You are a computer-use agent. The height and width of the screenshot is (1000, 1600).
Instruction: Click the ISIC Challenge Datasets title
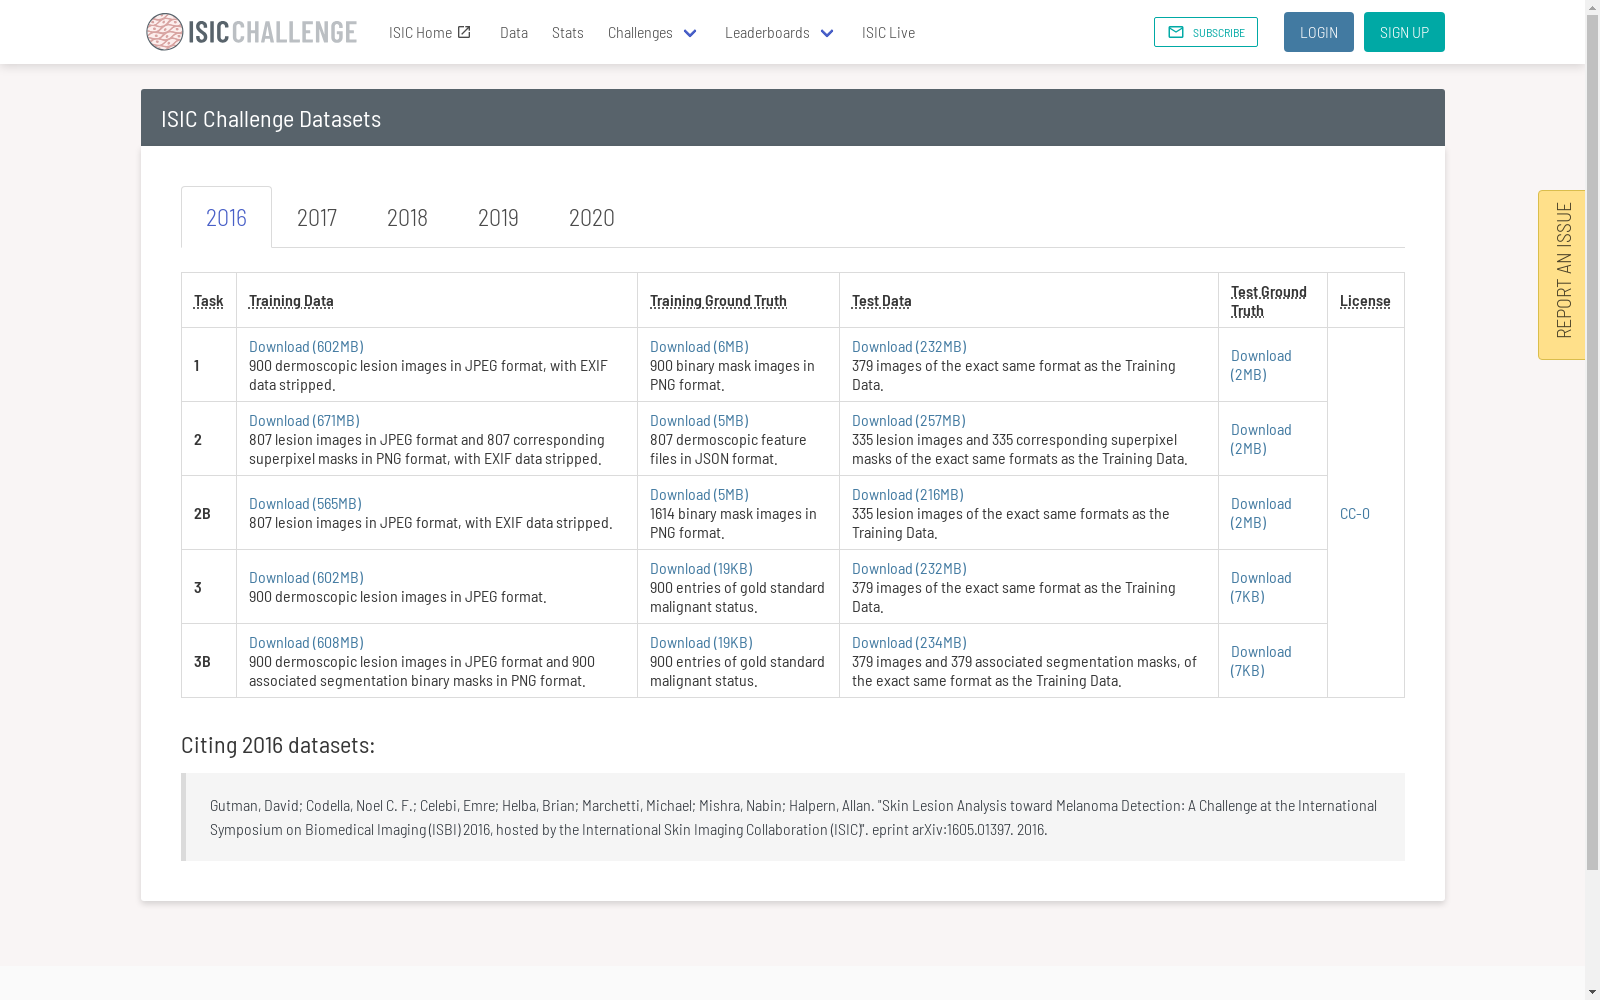271,118
